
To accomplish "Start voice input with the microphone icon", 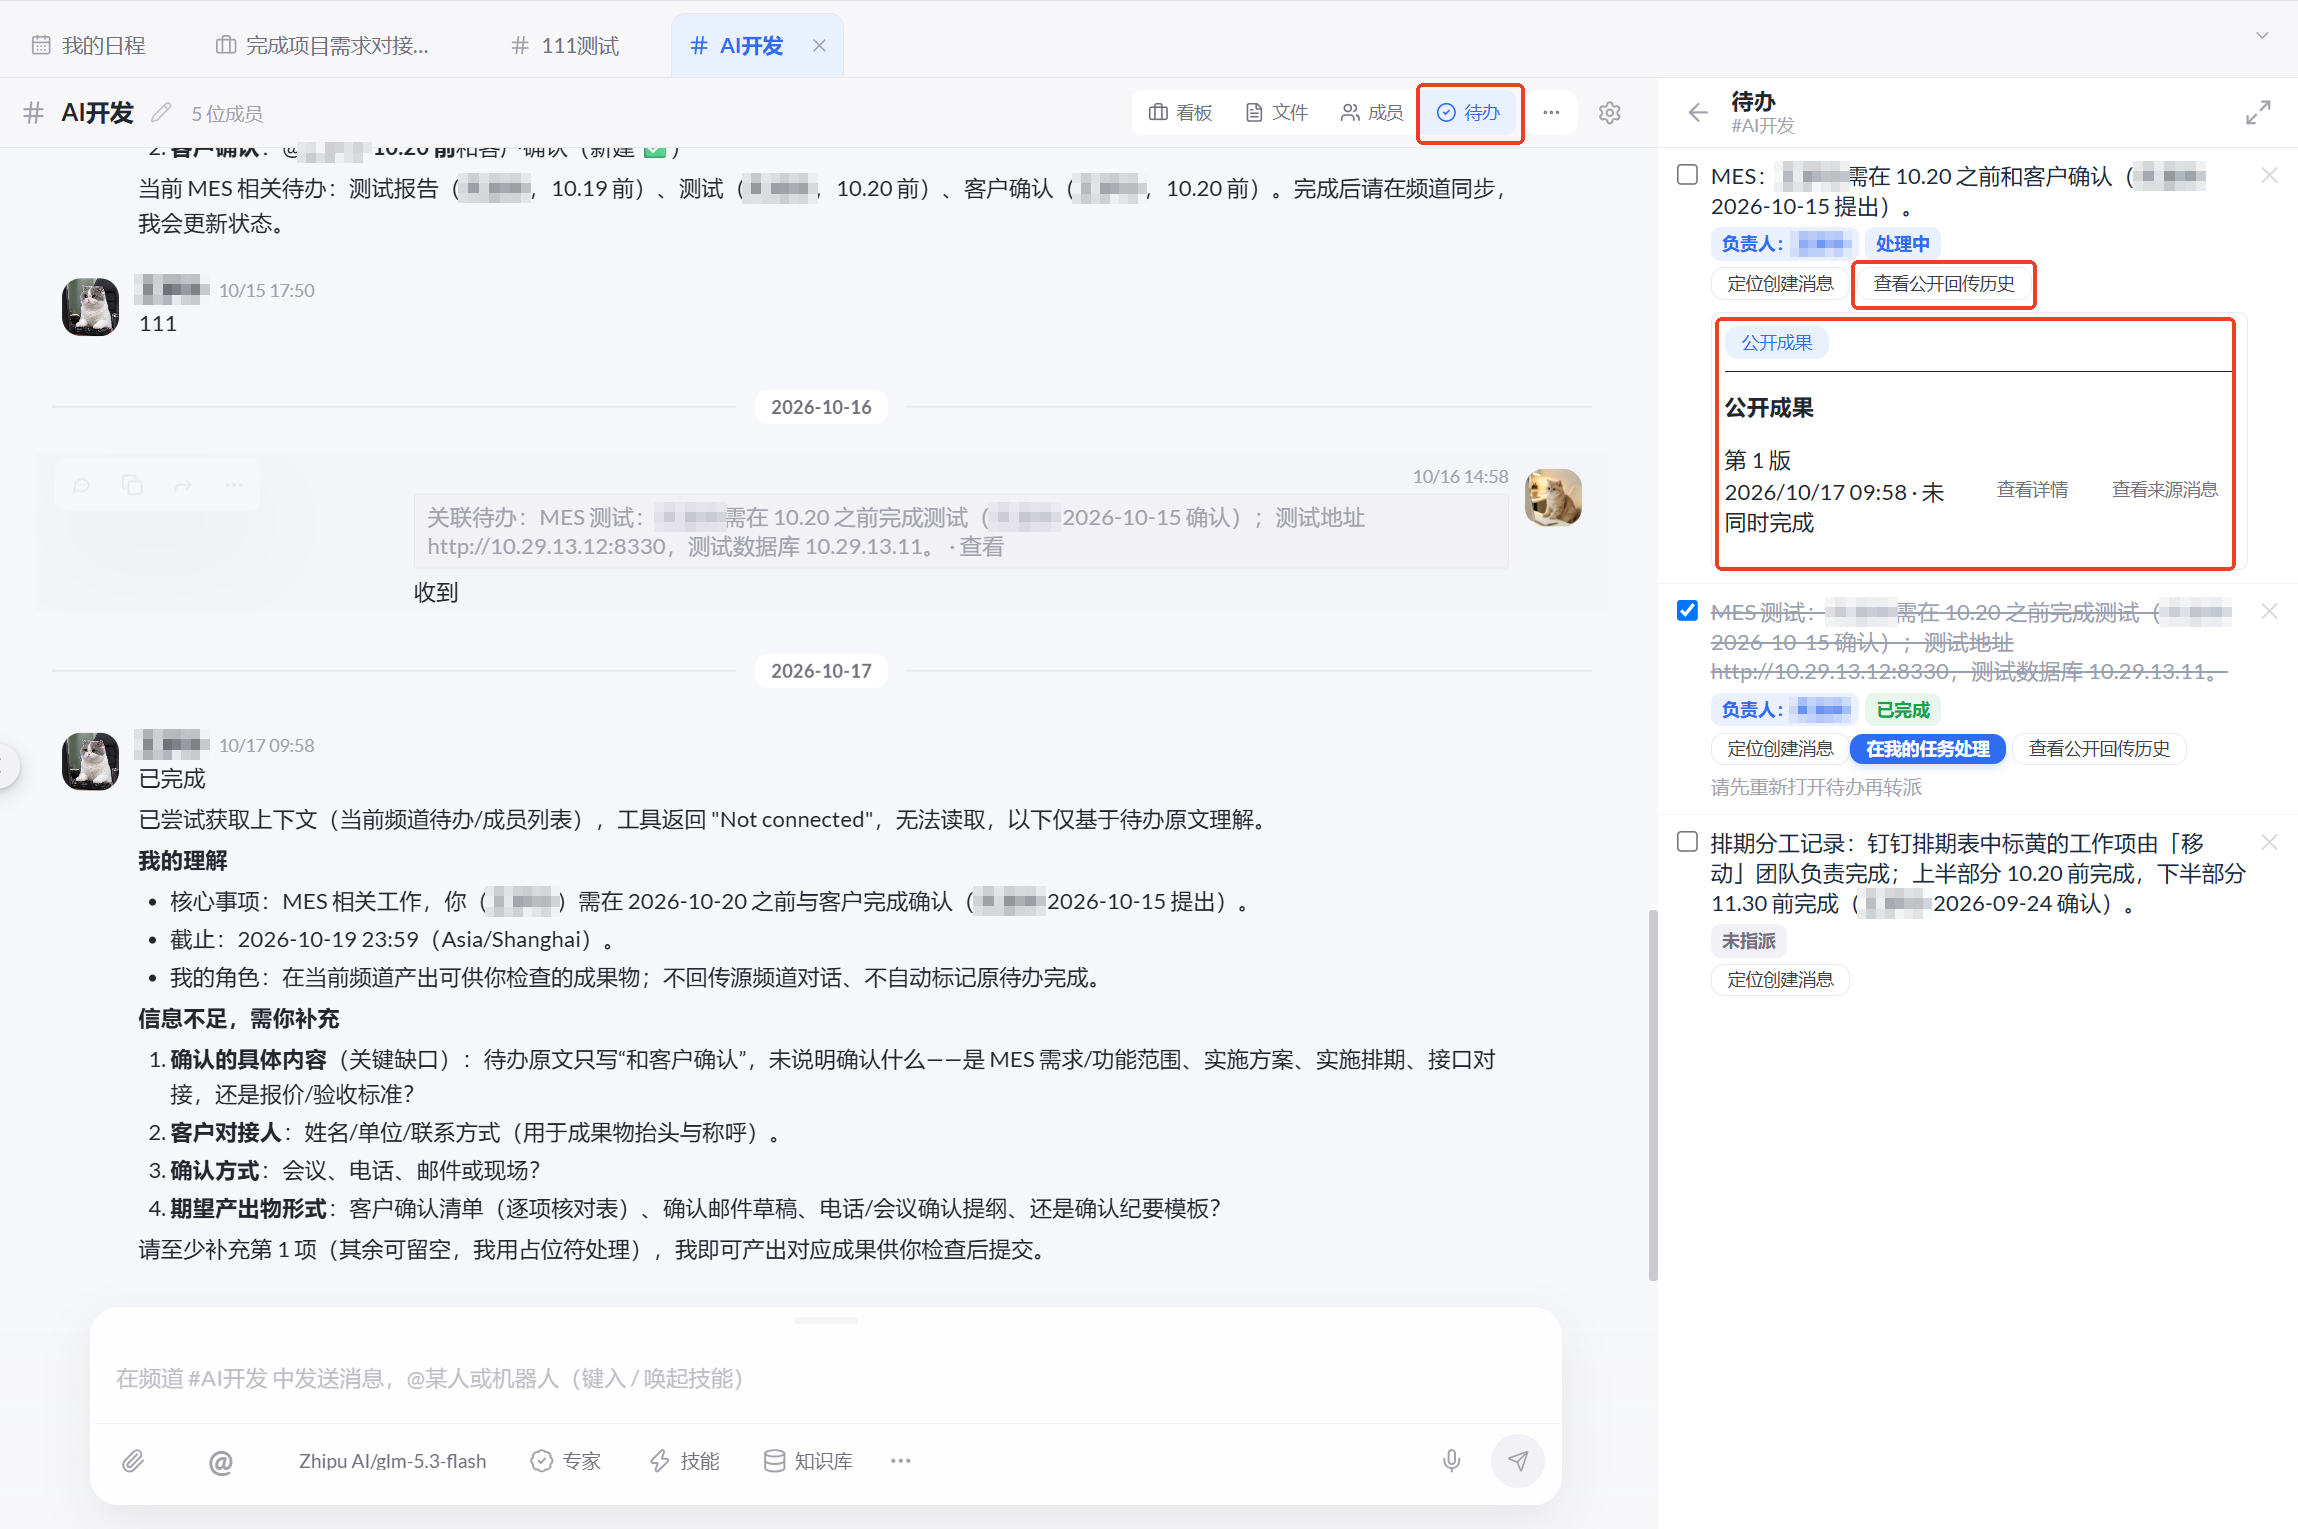I will click(x=1452, y=1462).
